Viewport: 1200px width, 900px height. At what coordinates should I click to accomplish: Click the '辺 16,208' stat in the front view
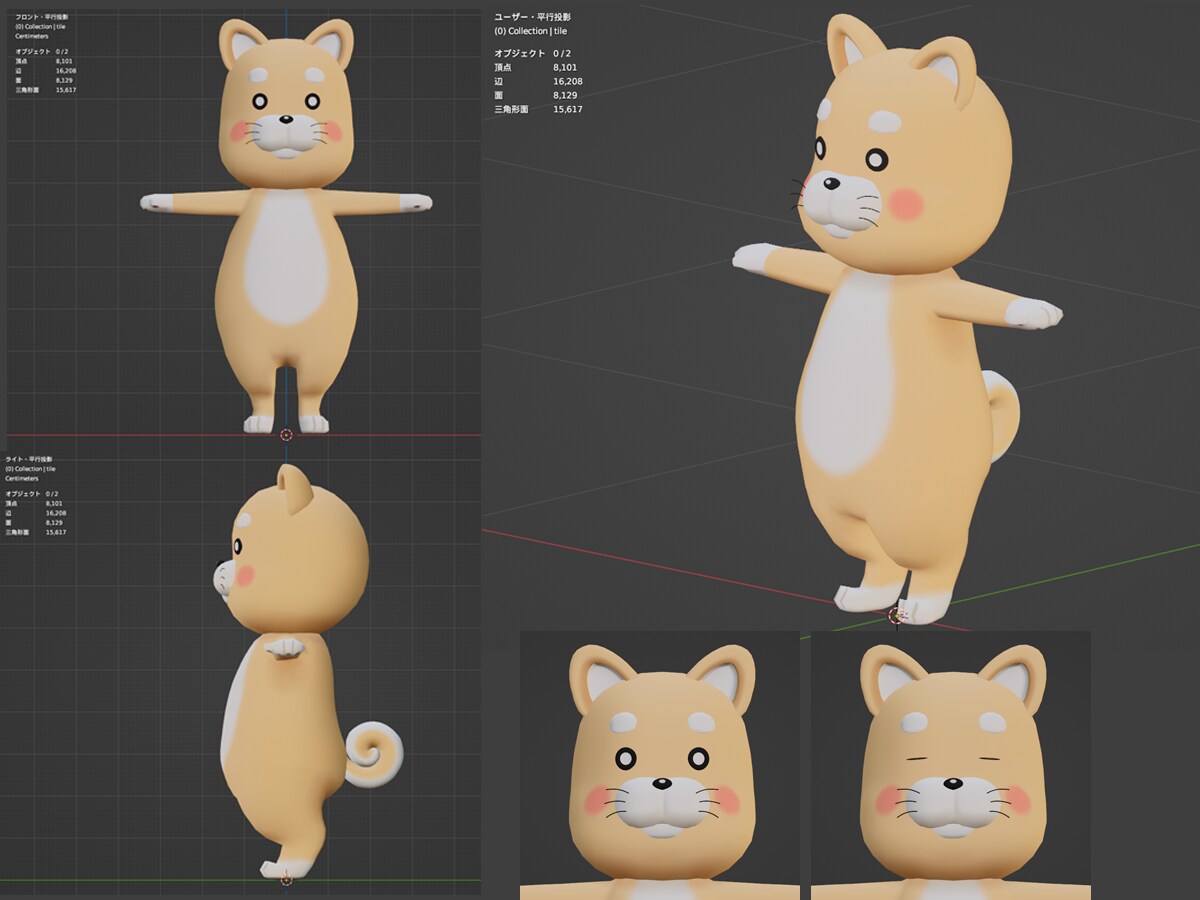[x=45, y=71]
